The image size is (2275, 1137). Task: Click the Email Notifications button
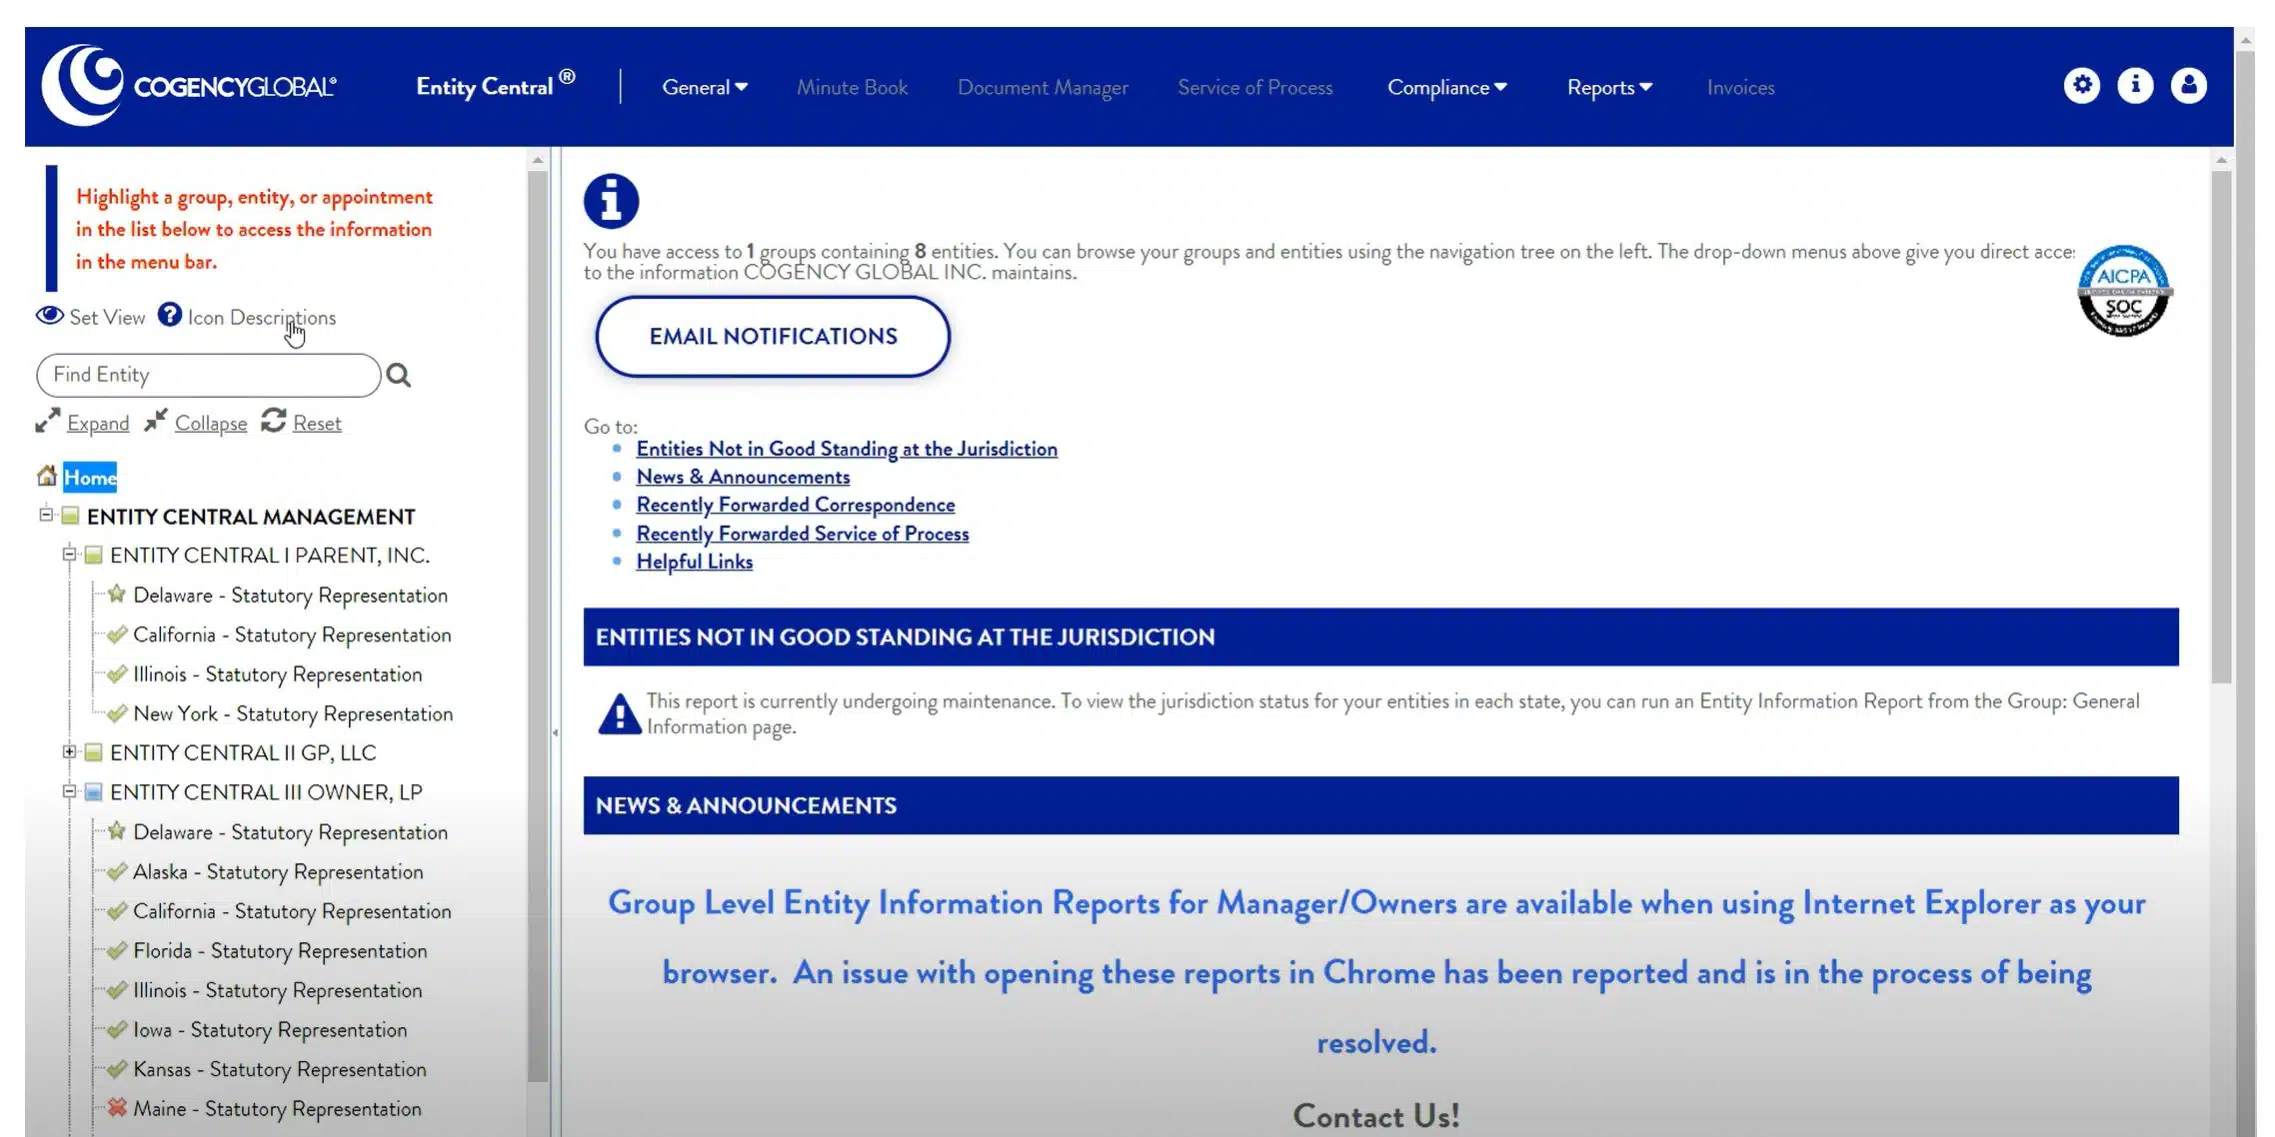pyautogui.click(x=773, y=336)
